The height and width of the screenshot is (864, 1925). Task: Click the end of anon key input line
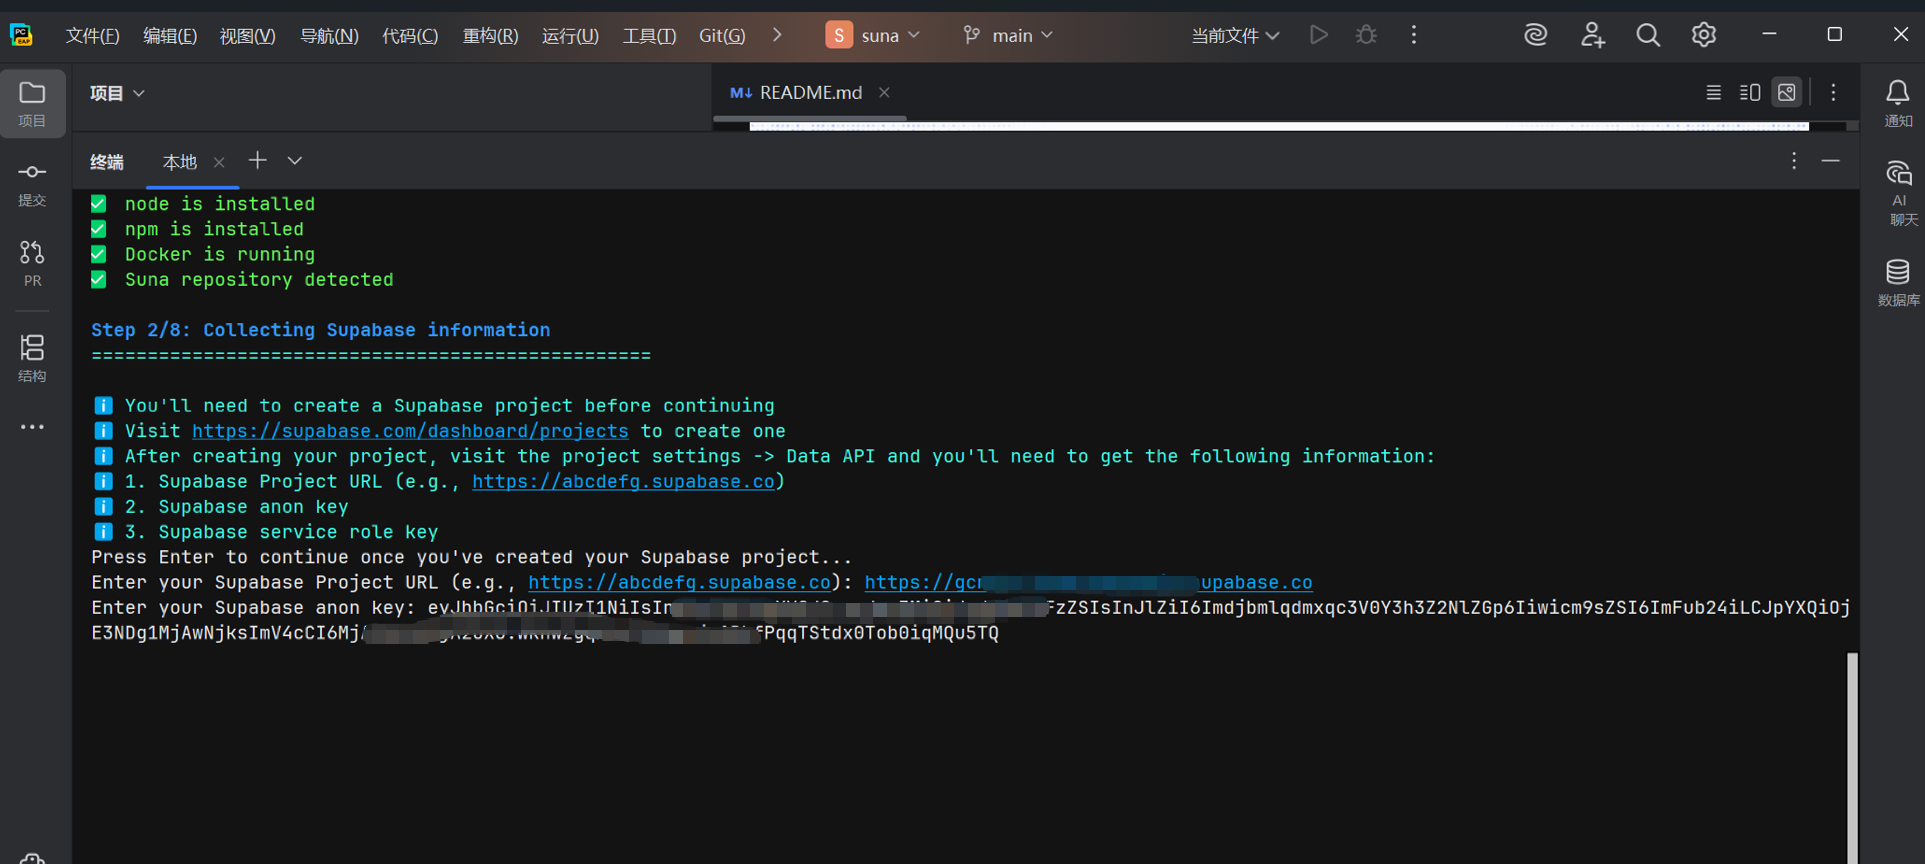(1001, 633)
